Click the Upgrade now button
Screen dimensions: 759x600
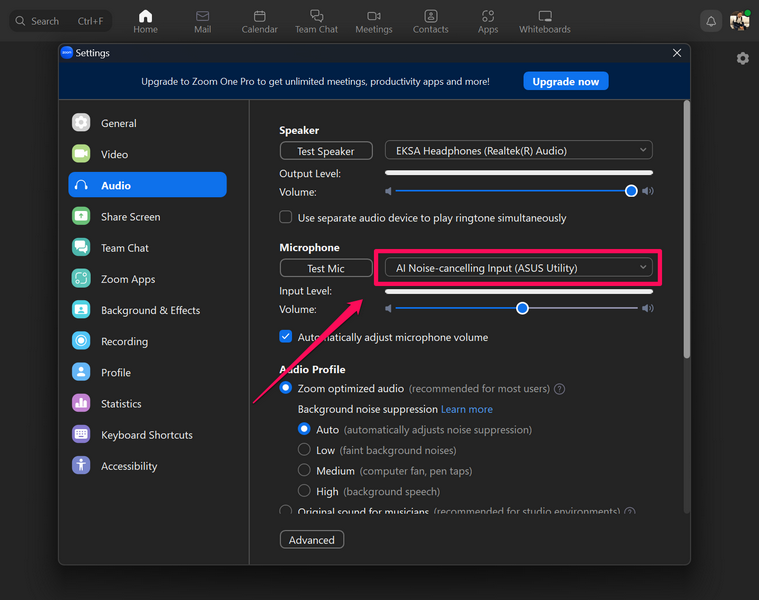point(565,81)
